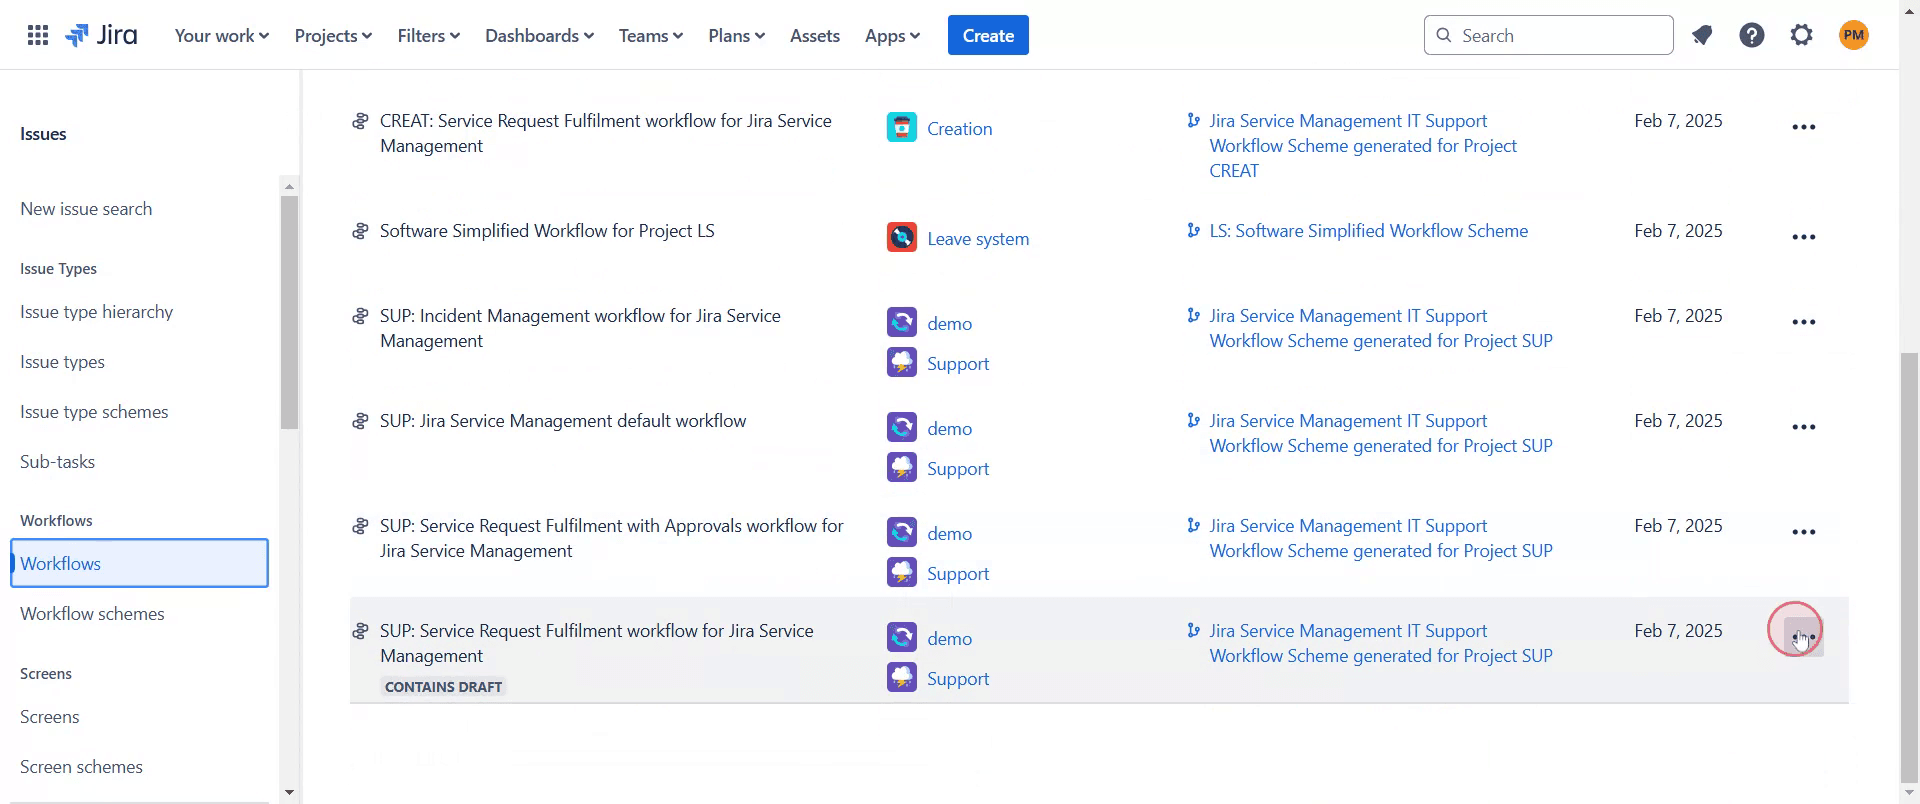Viewport: 1920px width, 804px height.
Task: Click the main page vertical scrollbar
Action: [x=1910, y=567]
